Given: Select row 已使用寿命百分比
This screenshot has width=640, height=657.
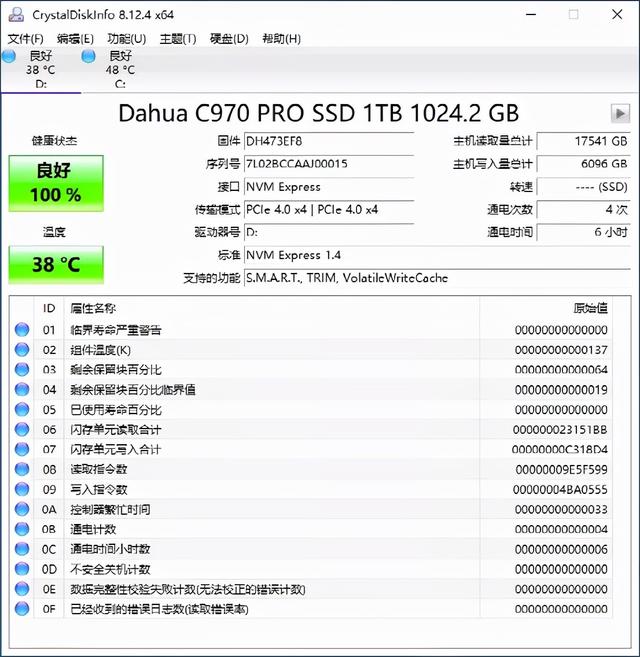Looking at the screenshot, I should tap(311, 409).
